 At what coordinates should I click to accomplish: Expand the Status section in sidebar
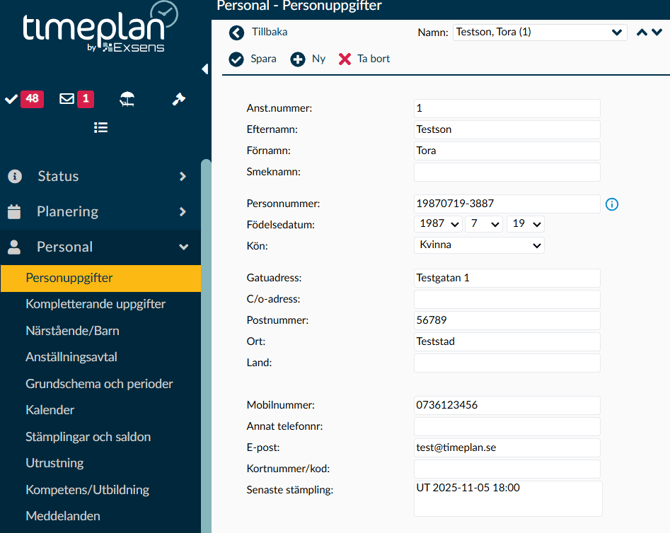[100, 176]
